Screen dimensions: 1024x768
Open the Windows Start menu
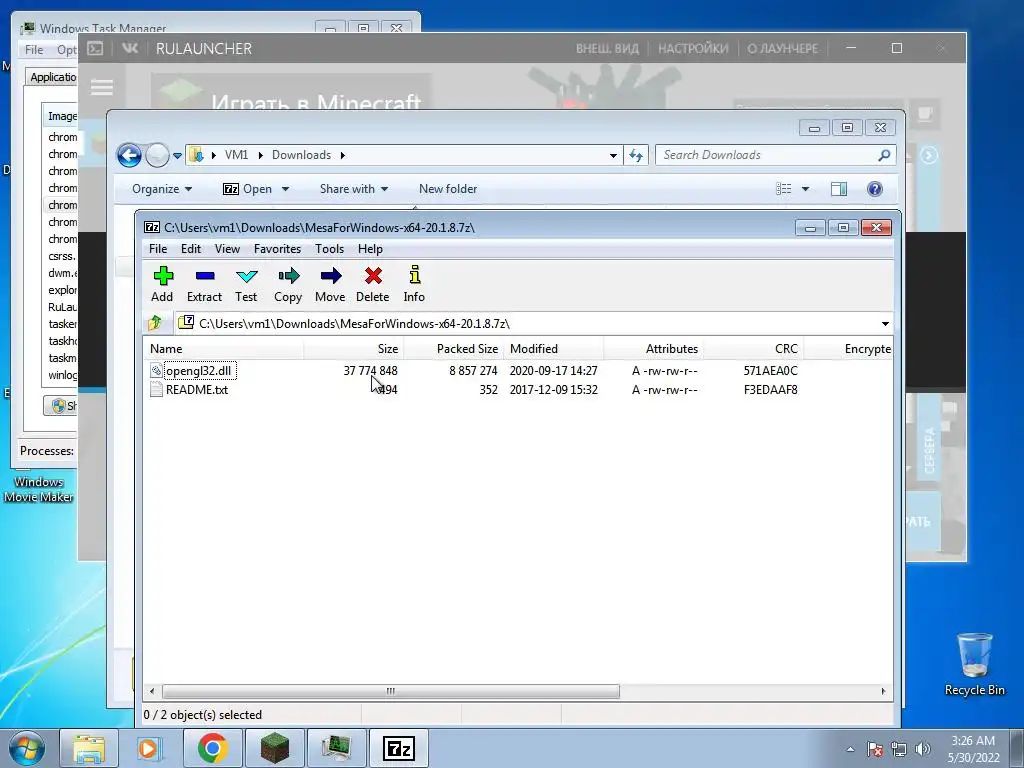point(27,748)
